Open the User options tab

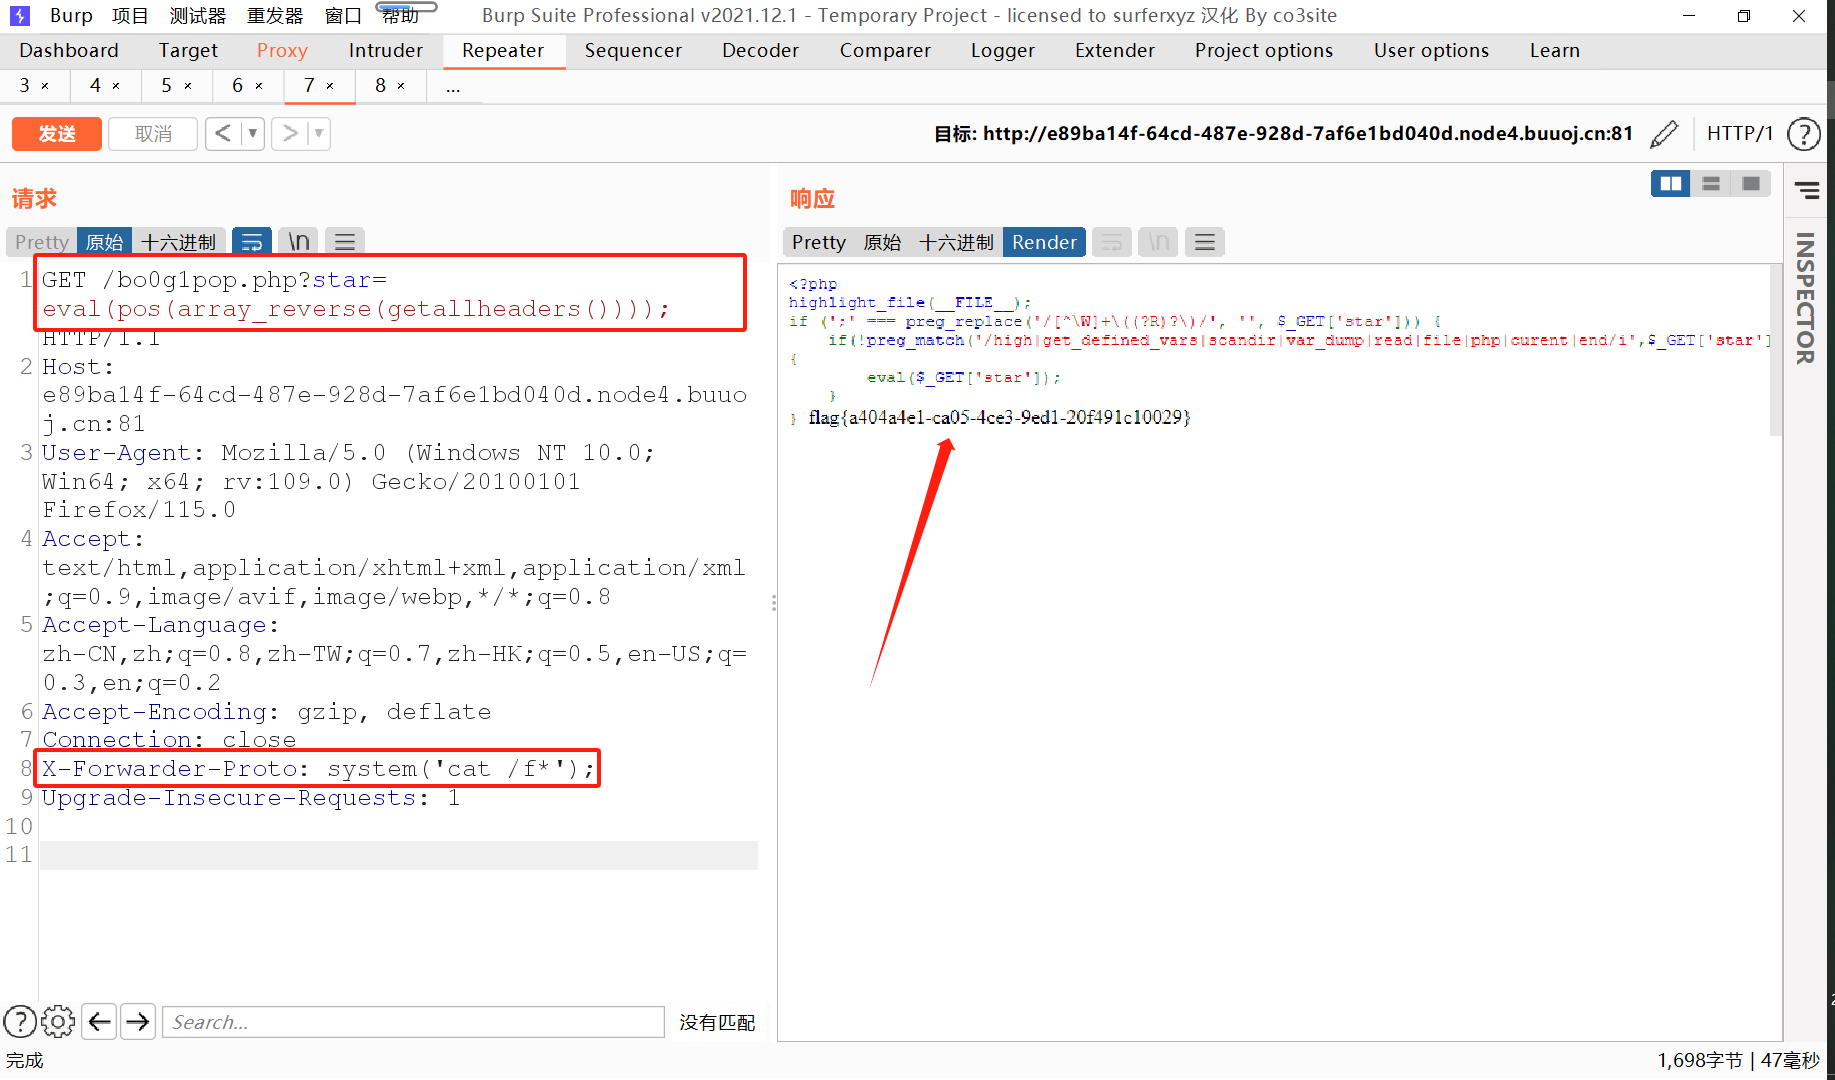1431,50
